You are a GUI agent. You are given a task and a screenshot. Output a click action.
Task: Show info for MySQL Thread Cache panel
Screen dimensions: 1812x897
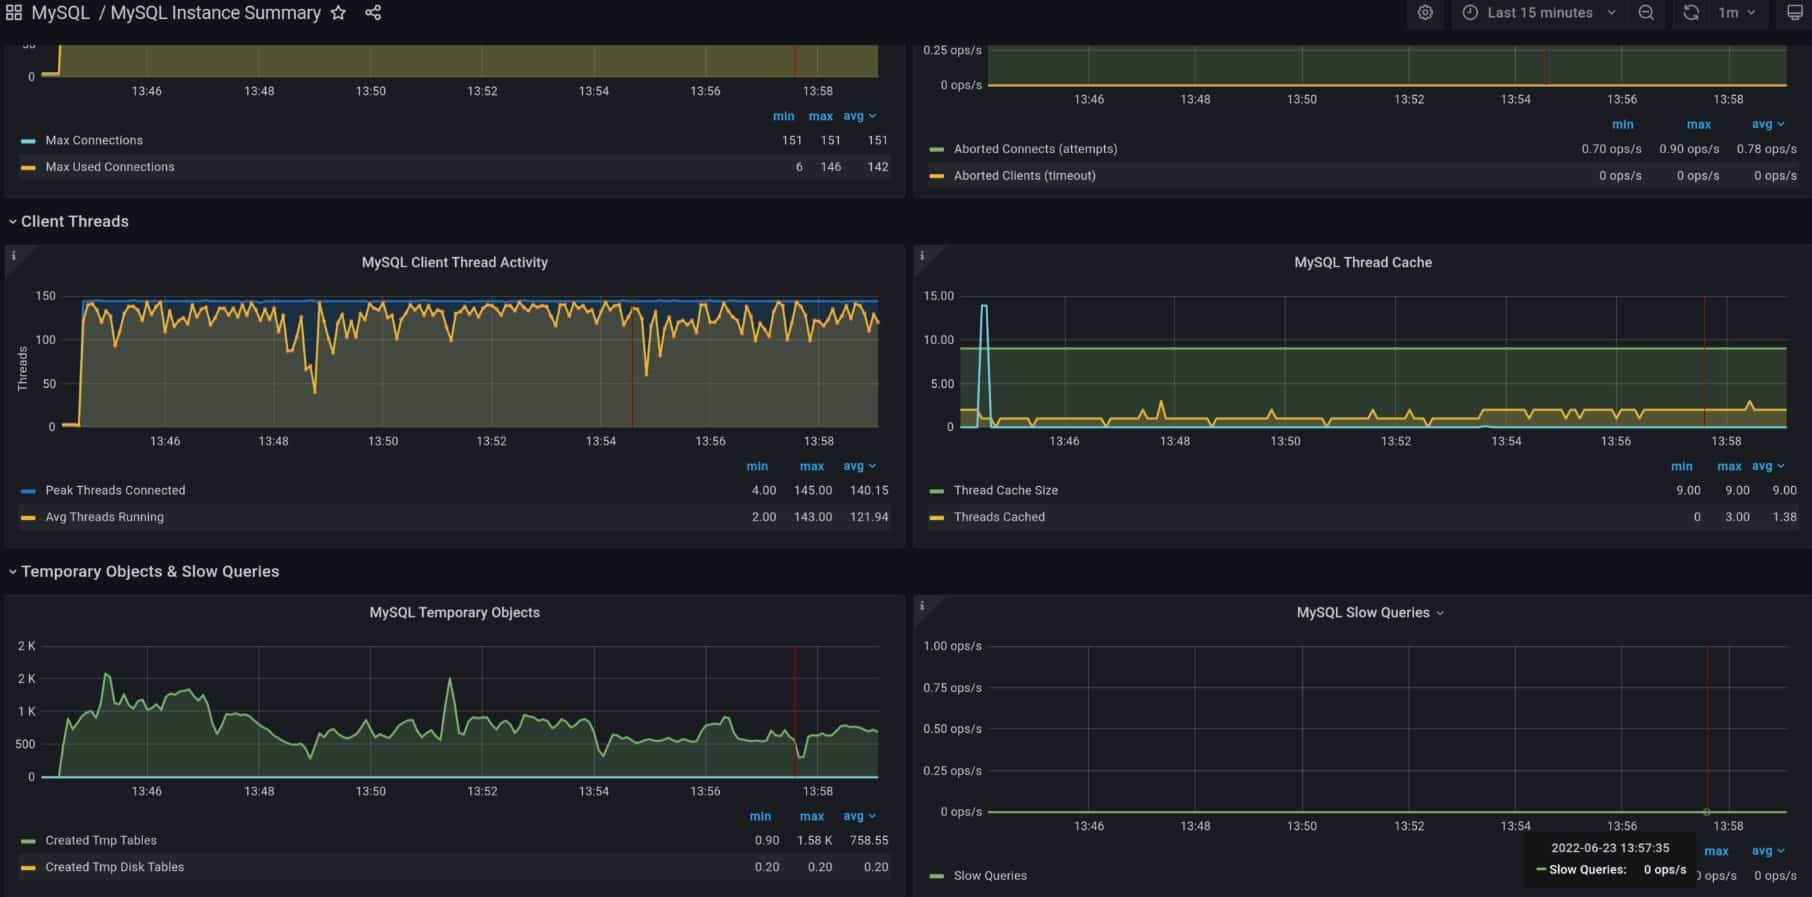pos(922,256)
